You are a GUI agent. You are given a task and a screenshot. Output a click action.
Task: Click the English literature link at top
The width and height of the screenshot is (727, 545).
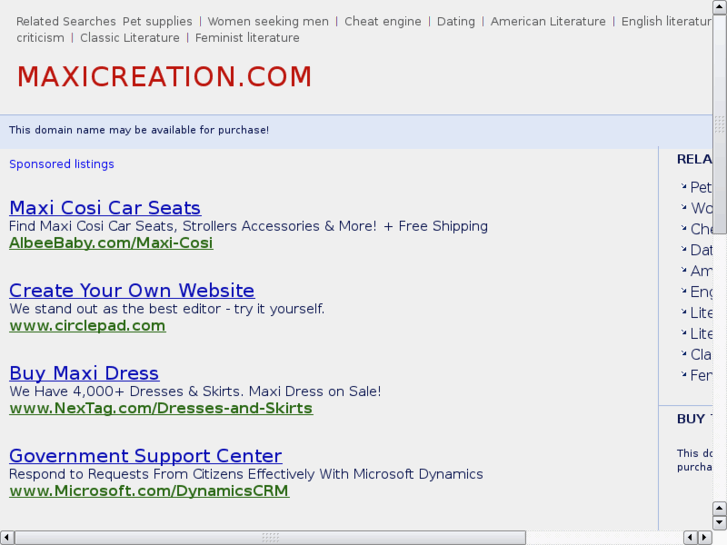pyautogui.click(x=667, y=22)
